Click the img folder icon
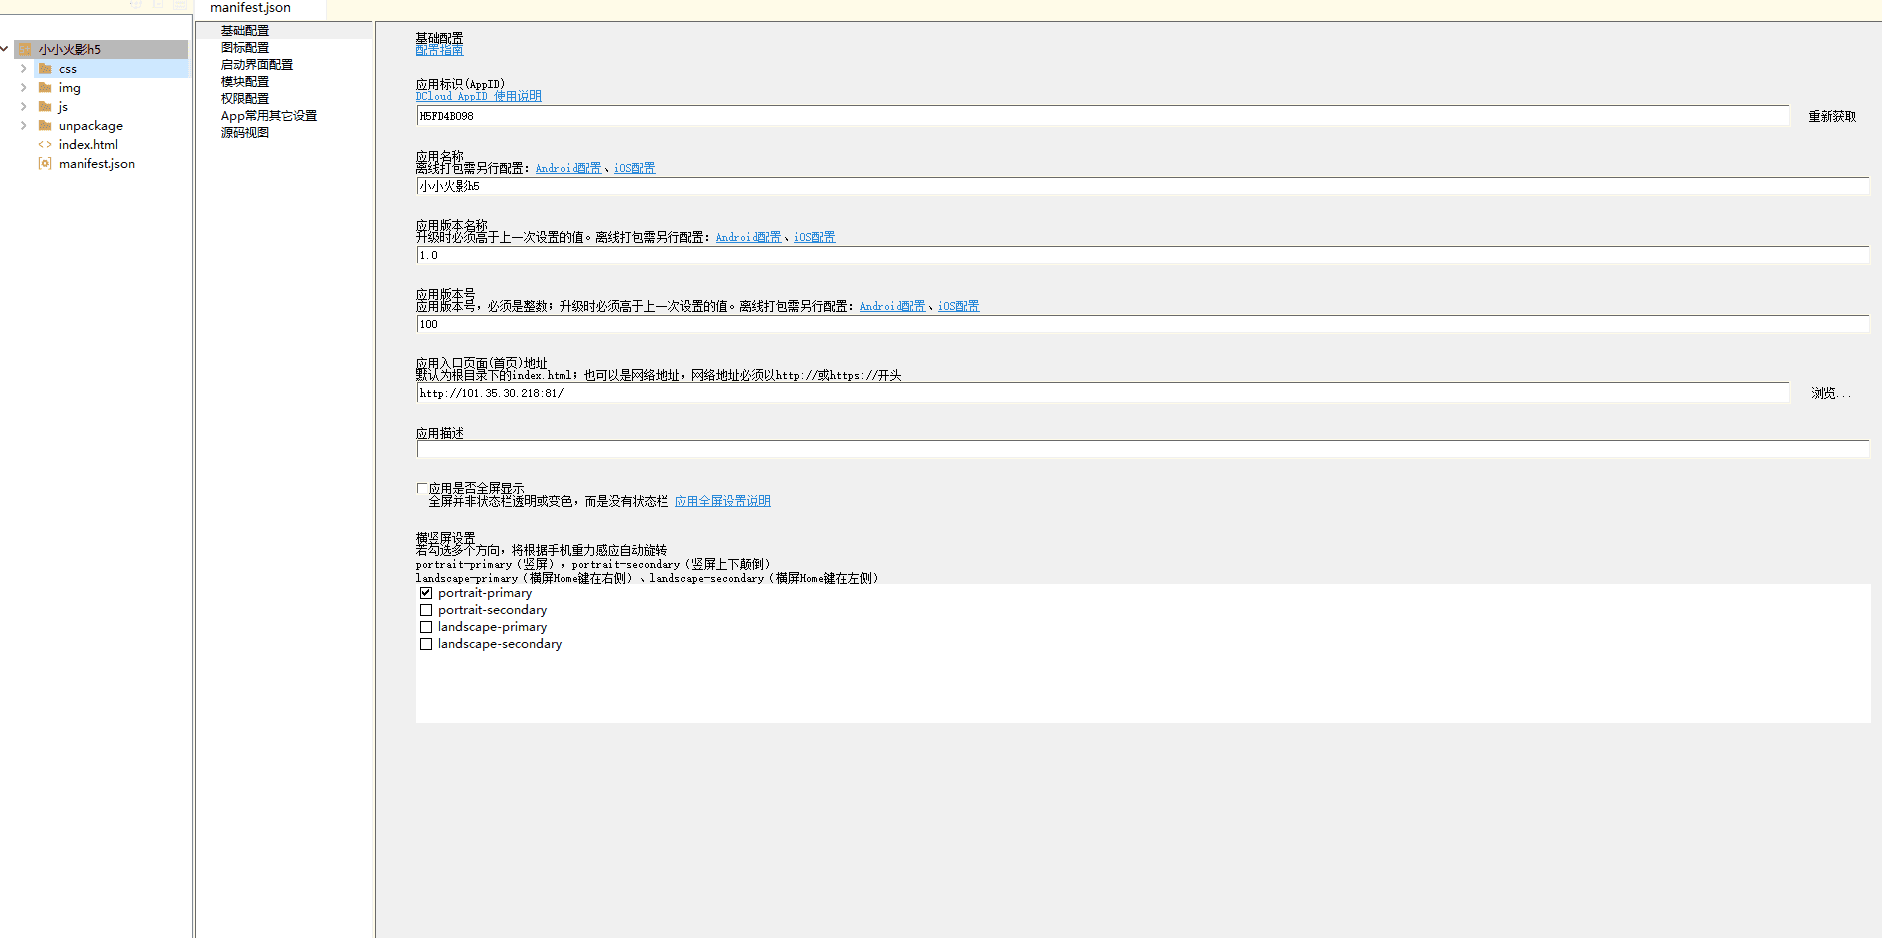The width and height of the screenshot is (1882, 938). [45, 88]
